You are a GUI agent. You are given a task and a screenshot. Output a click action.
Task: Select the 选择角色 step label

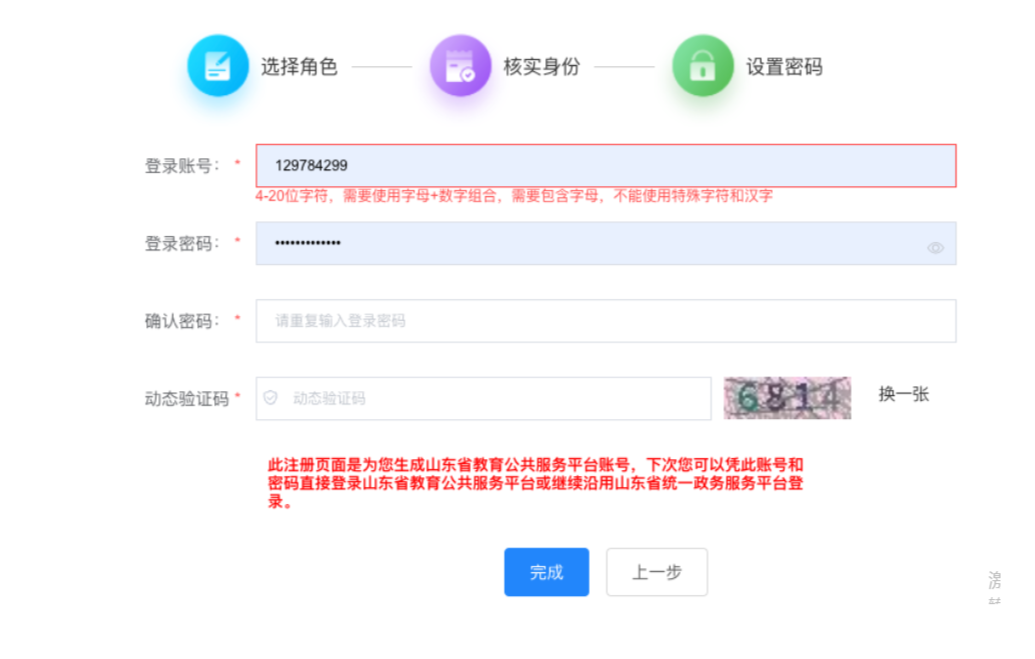pos(299,67)
